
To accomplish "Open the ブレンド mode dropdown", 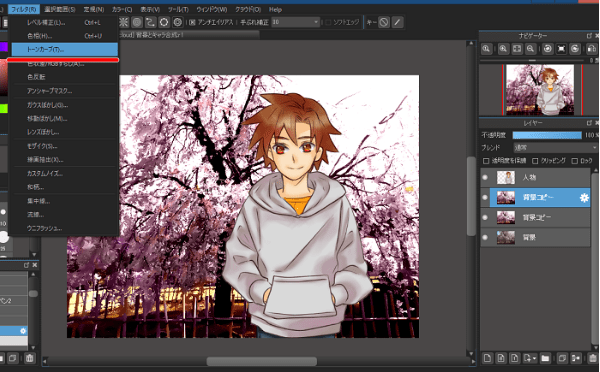I will pos(555,147).
